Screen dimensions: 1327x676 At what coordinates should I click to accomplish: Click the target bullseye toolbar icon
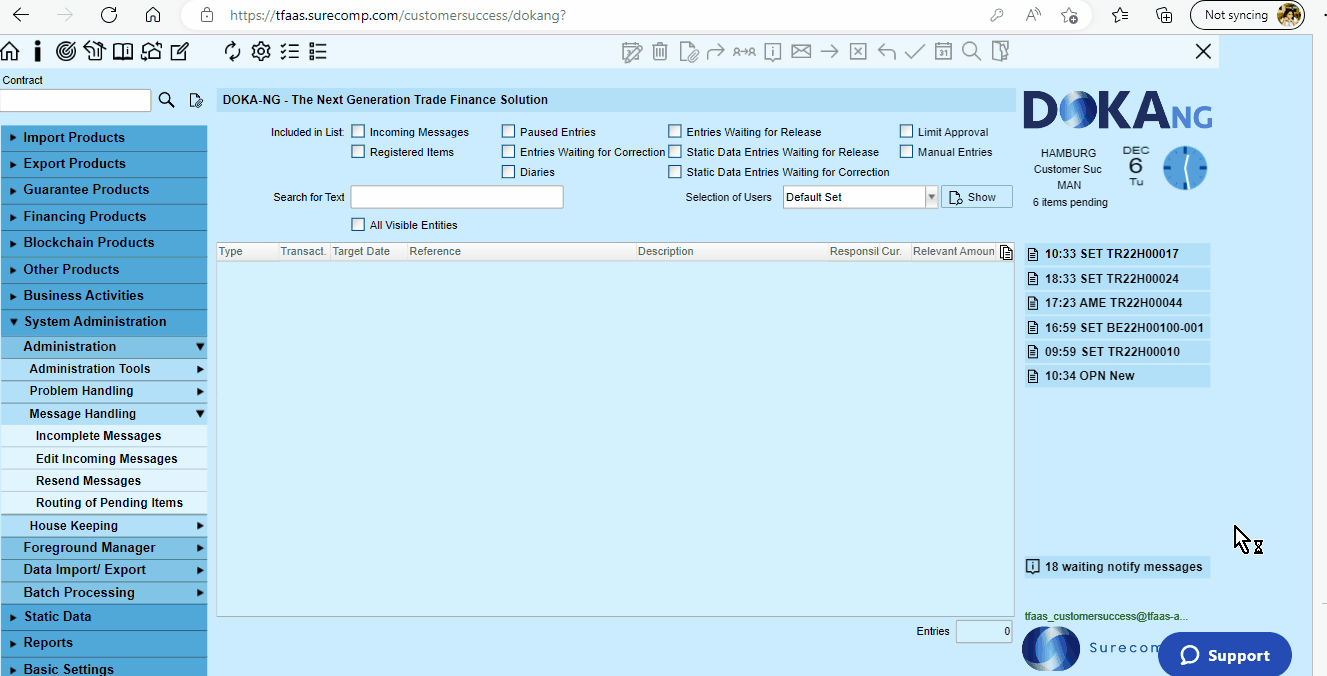[x=66, y=51]
